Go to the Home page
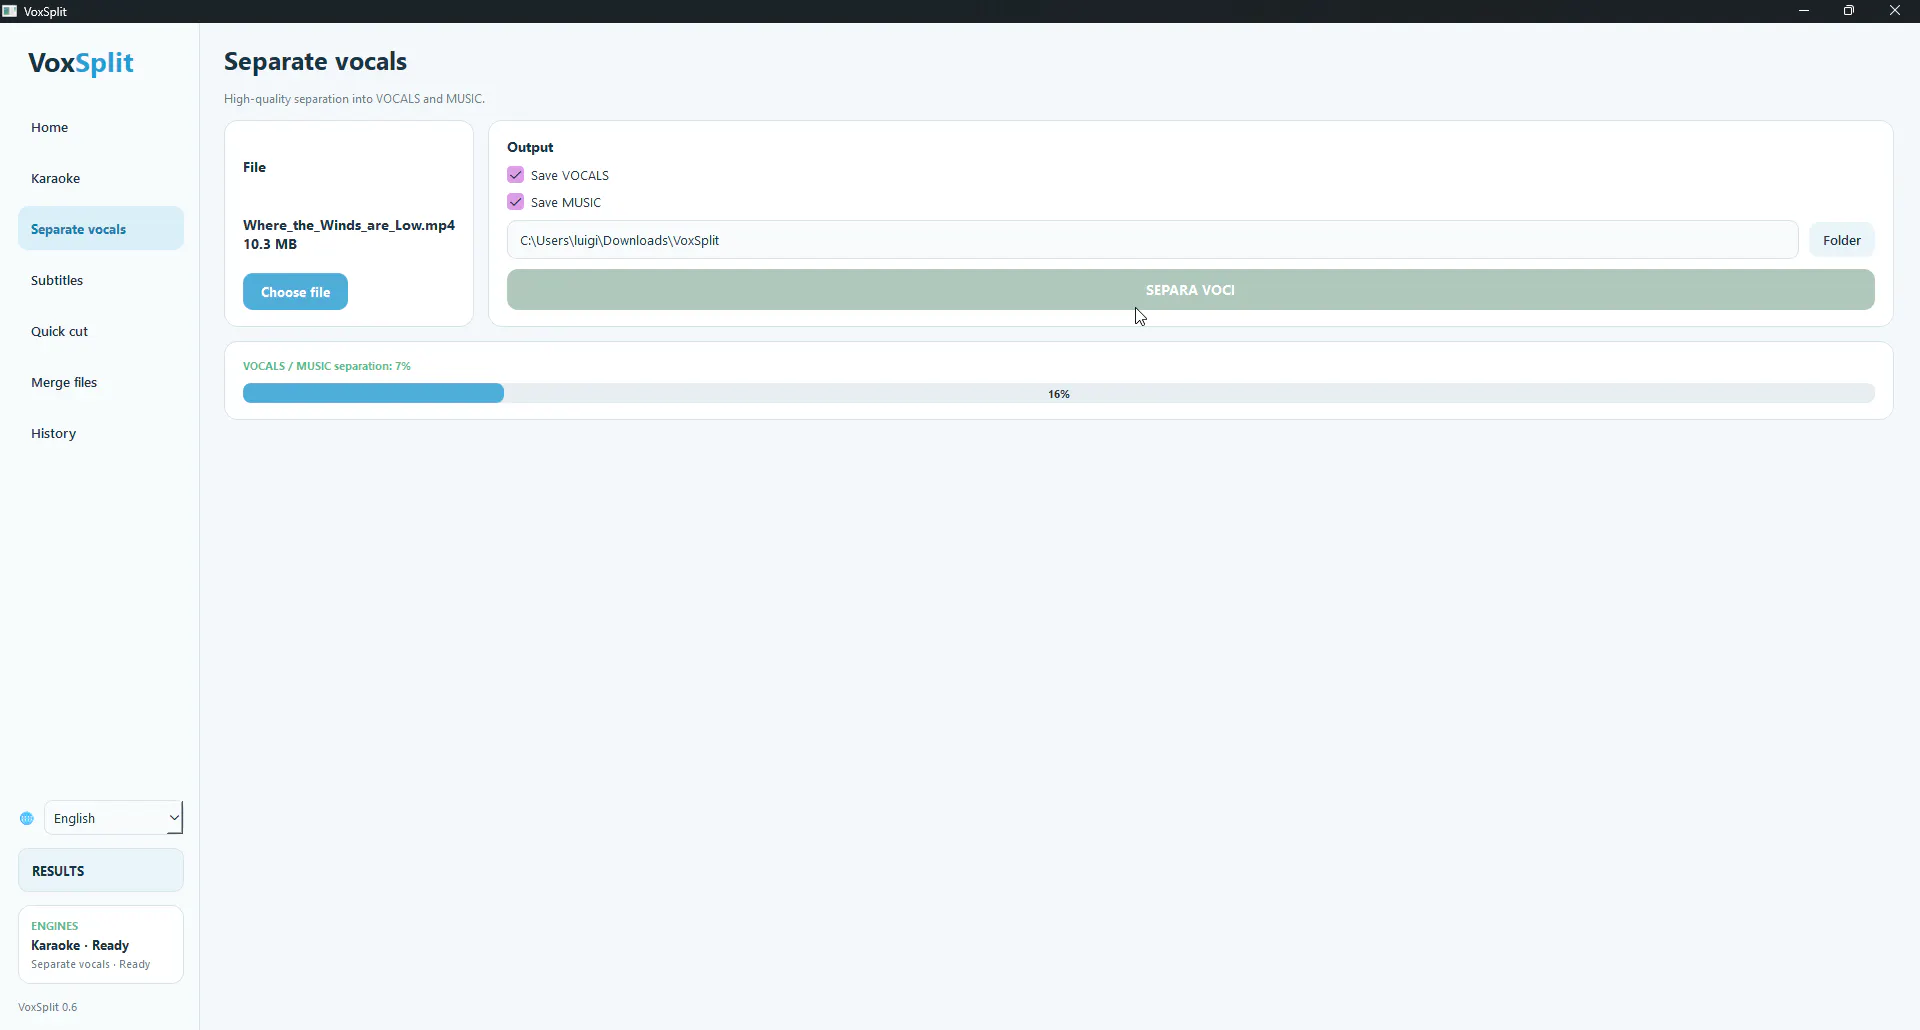 pyautogui.click(x=101, y=127)
